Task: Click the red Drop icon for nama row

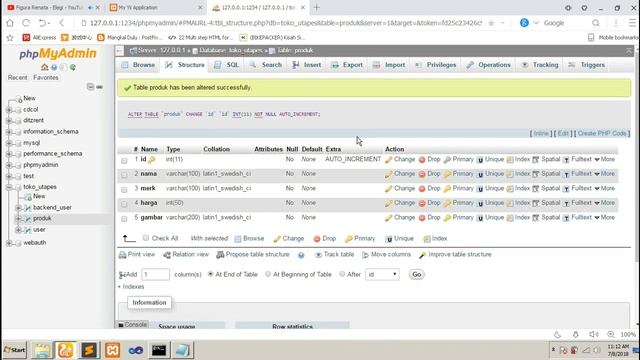Action: click(x=422, y=174)
